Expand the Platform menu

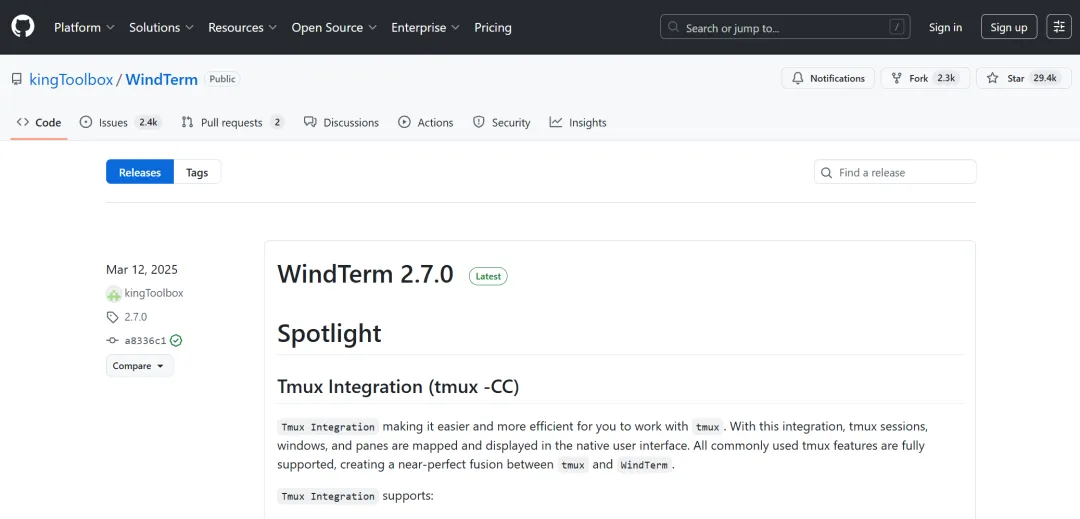tap(84, 27)
